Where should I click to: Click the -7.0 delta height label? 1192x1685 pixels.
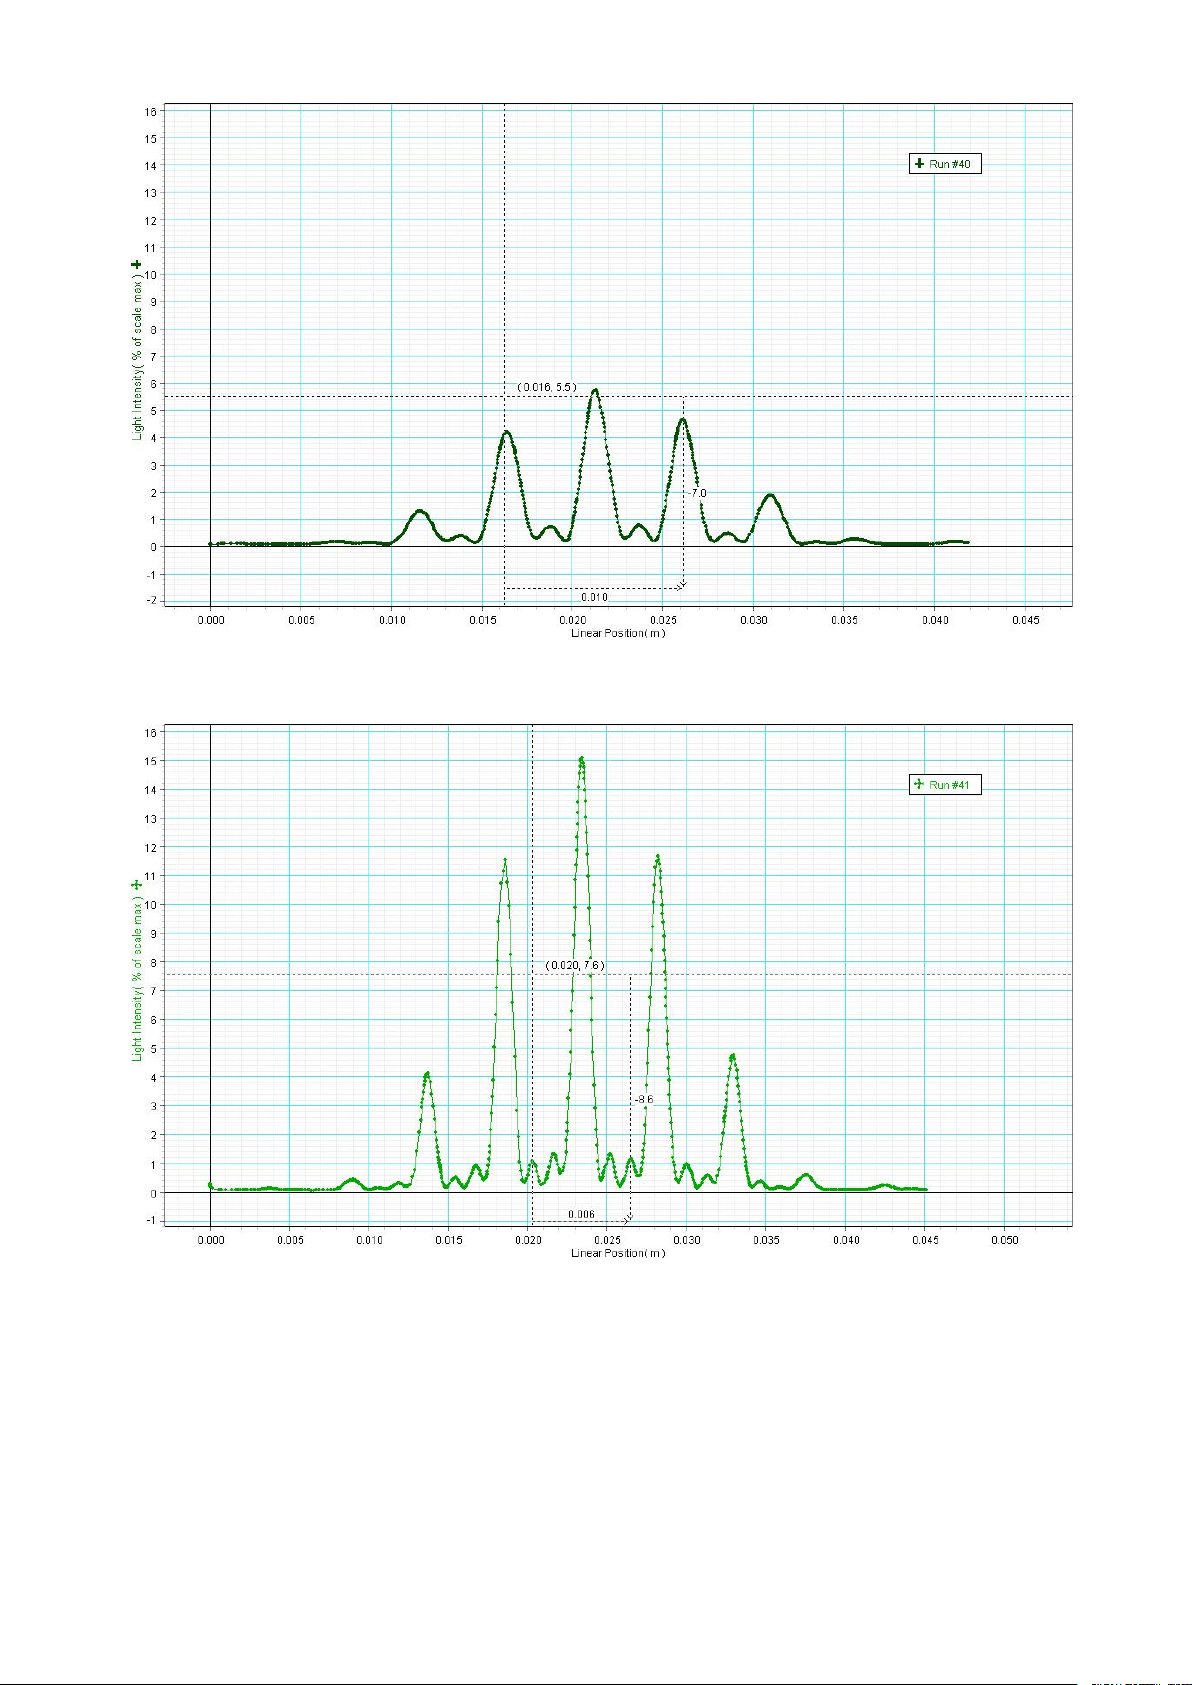tap(697, 493)
